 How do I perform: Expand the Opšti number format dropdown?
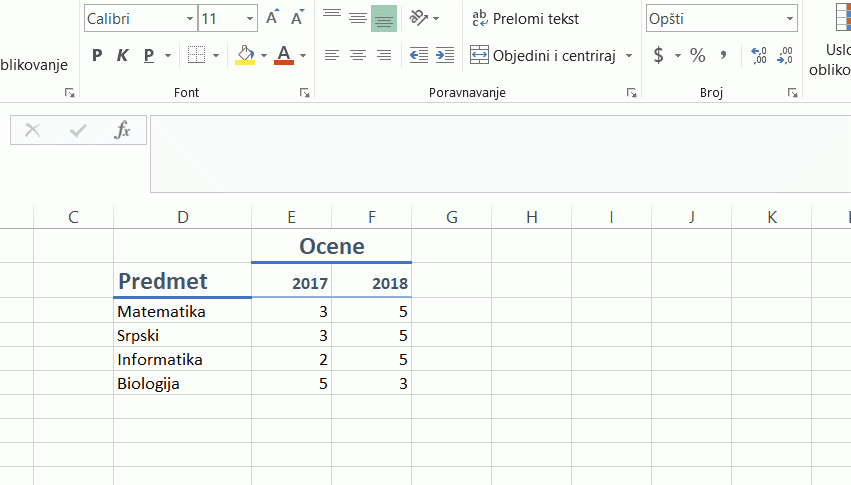(790, 18)
